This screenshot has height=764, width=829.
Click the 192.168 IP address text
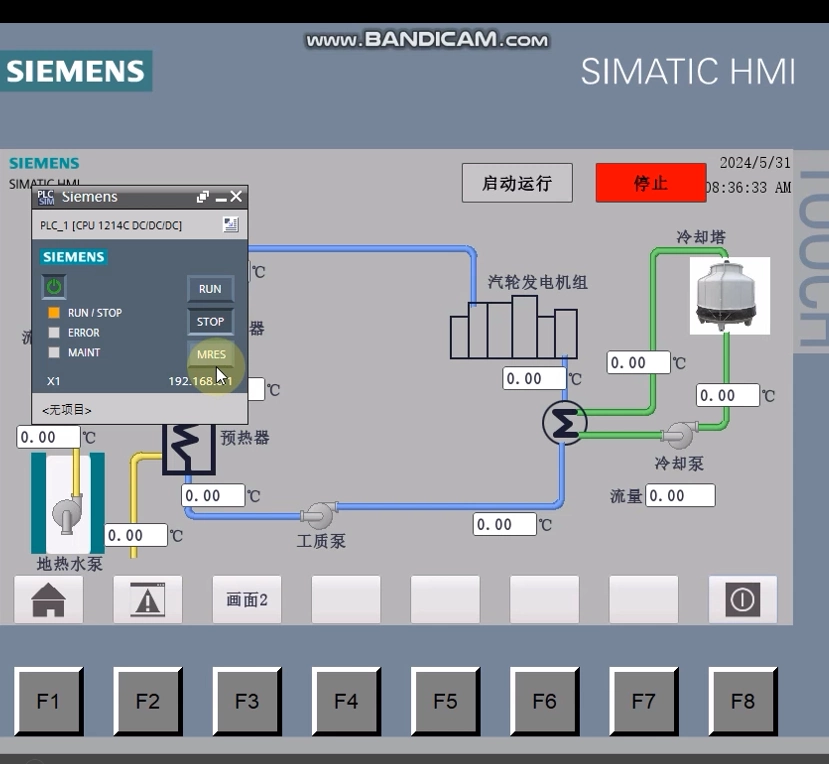point(200,381)
